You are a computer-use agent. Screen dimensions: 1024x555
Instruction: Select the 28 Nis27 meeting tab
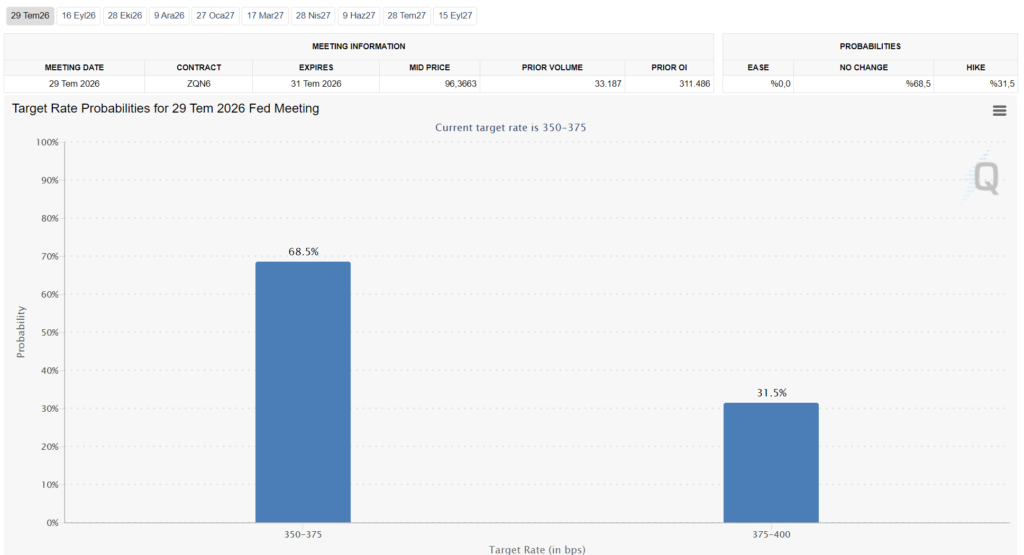click(313, 16)
